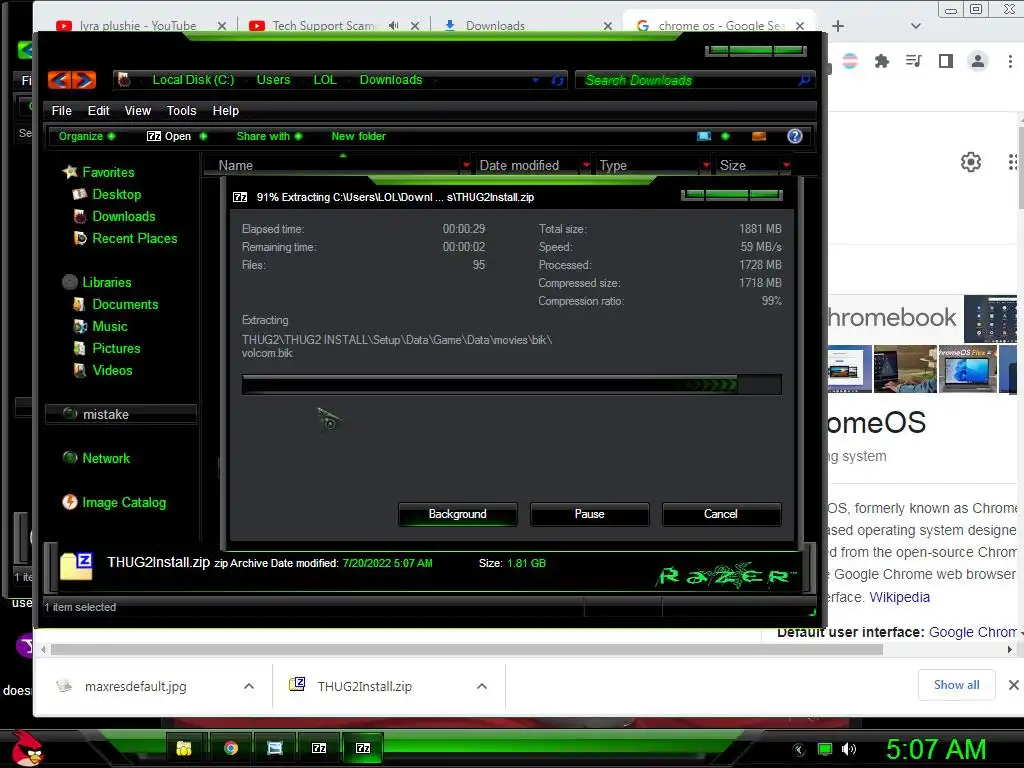
Task: Open the Name column filter dropdown
Action: [466, 165]
